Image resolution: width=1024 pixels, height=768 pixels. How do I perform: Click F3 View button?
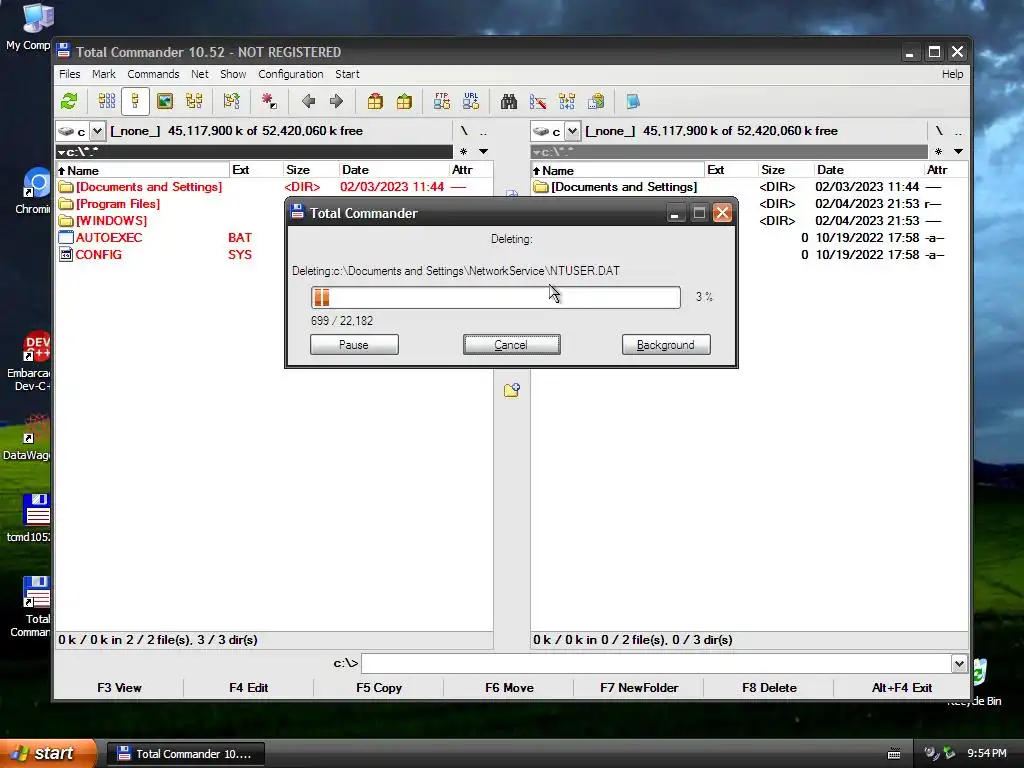(x=120, y=688)
